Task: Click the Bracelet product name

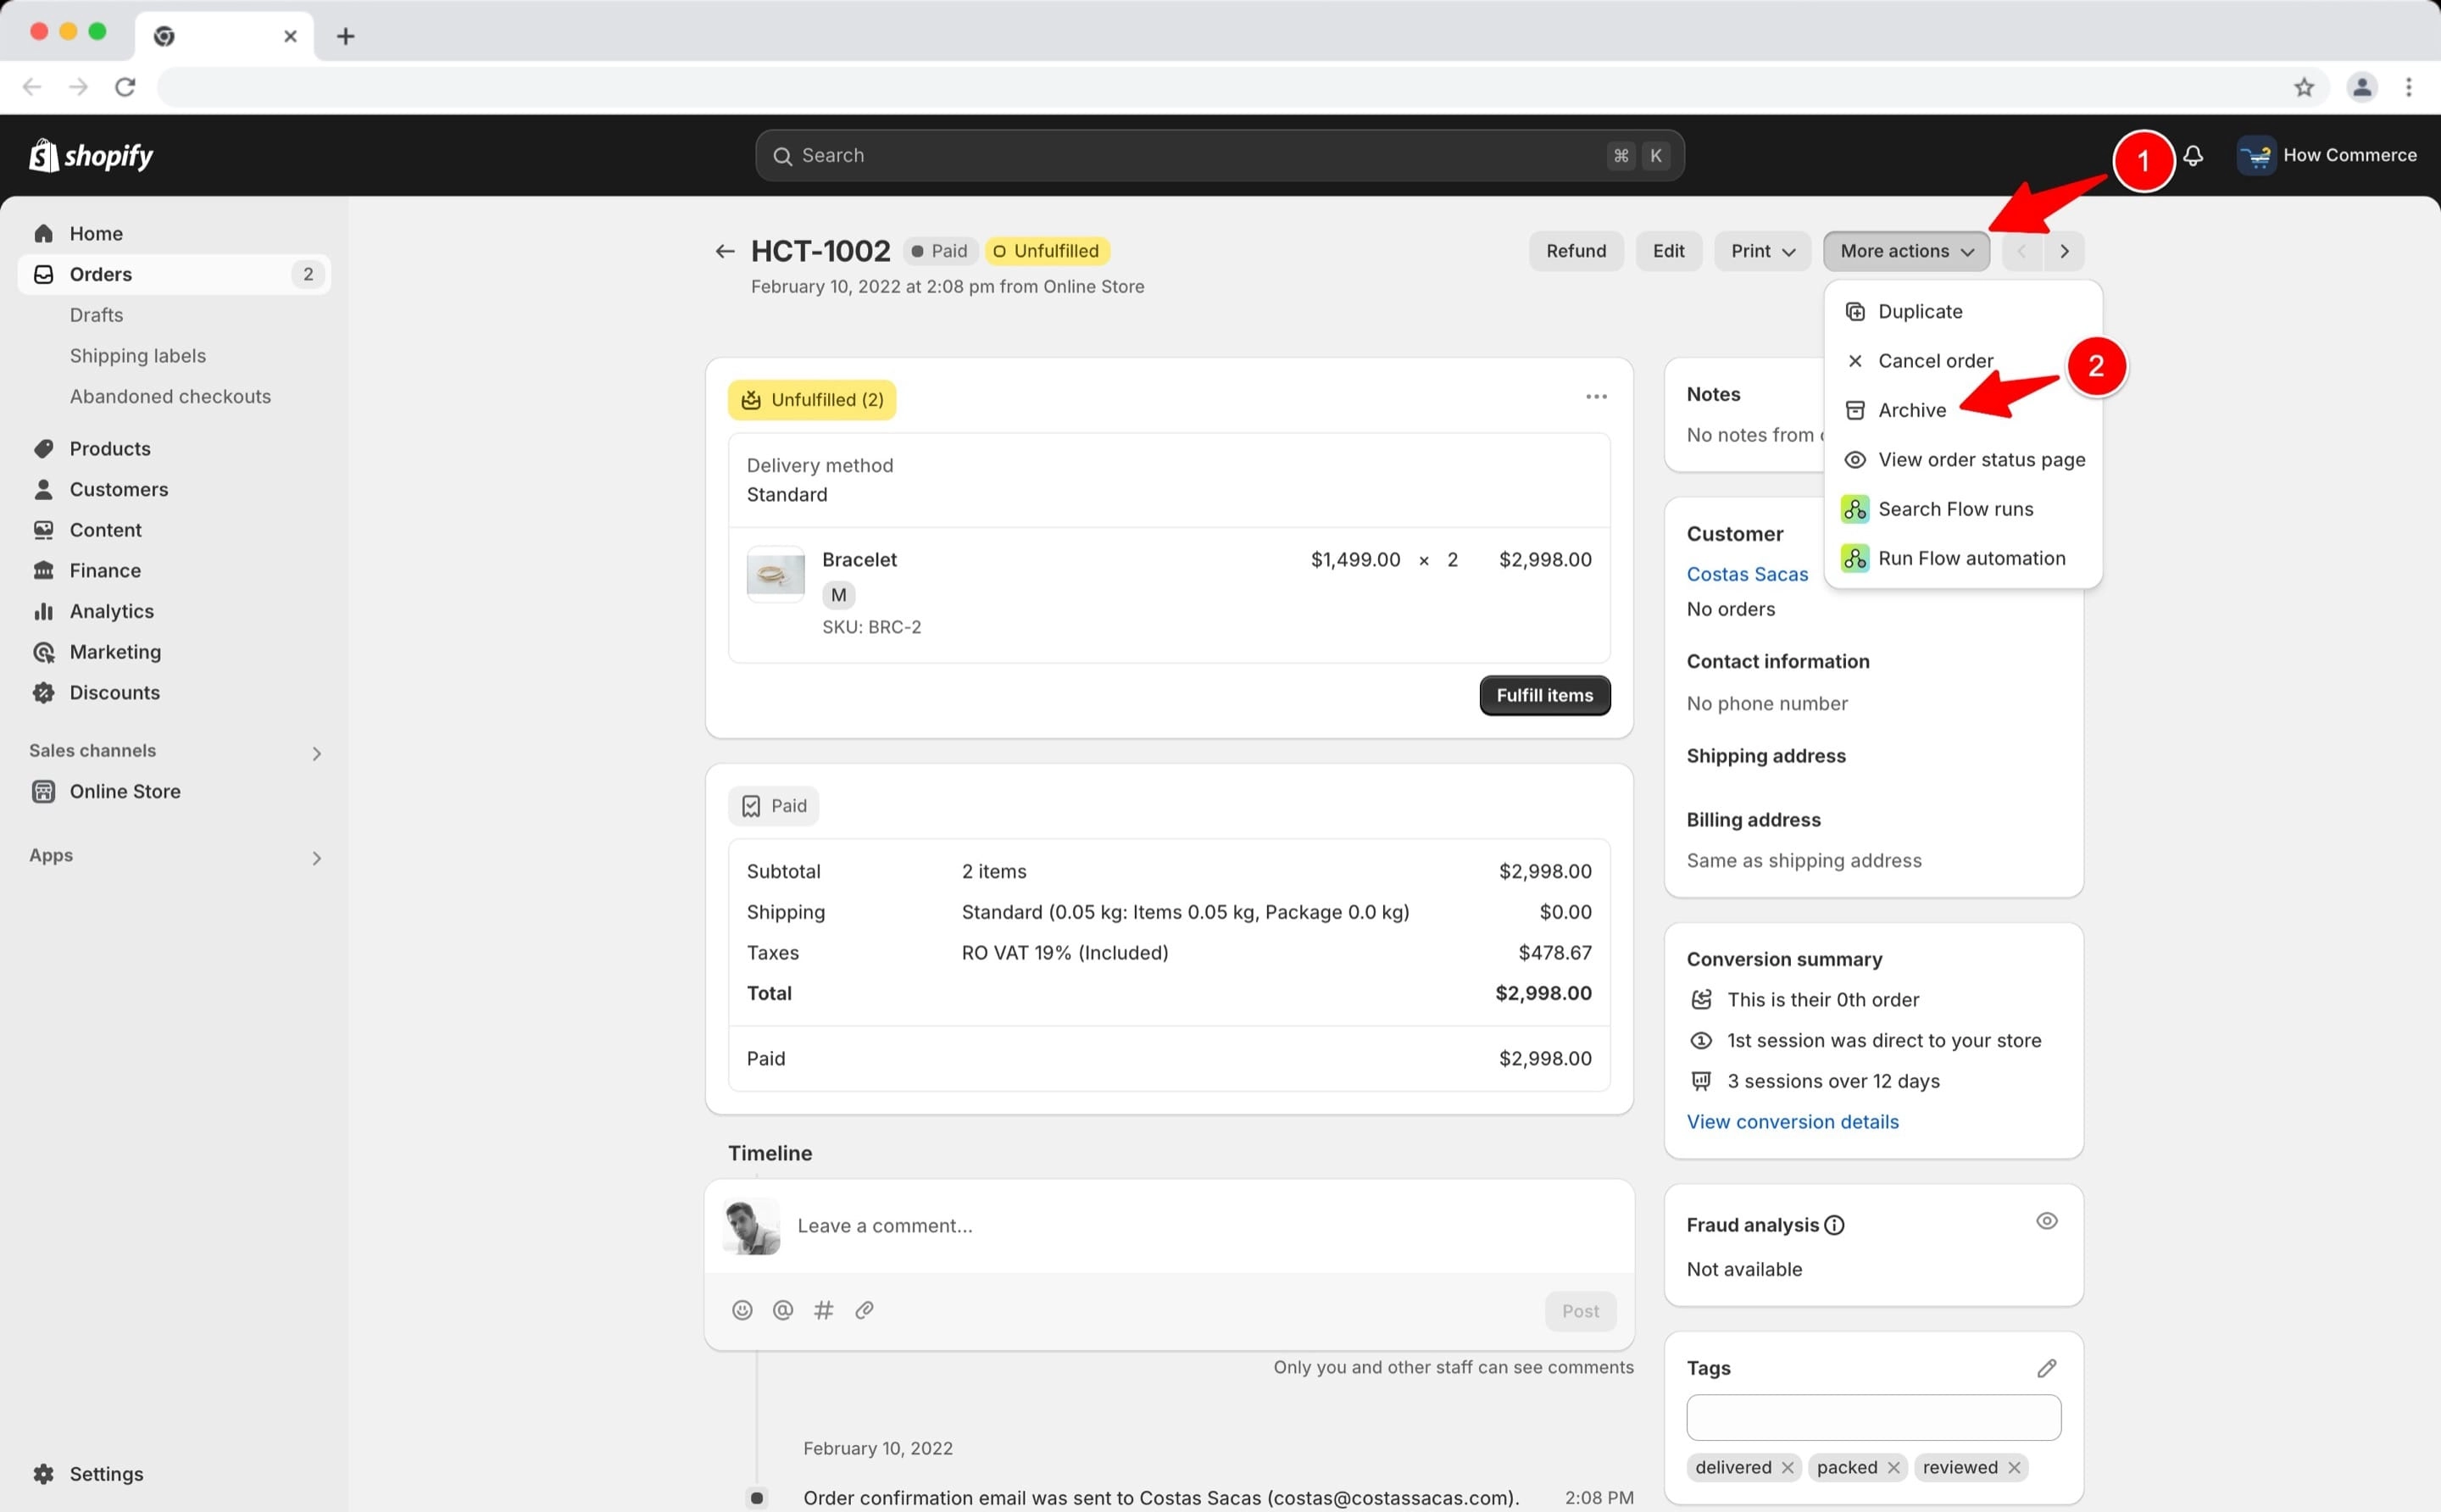Action: 859,560
